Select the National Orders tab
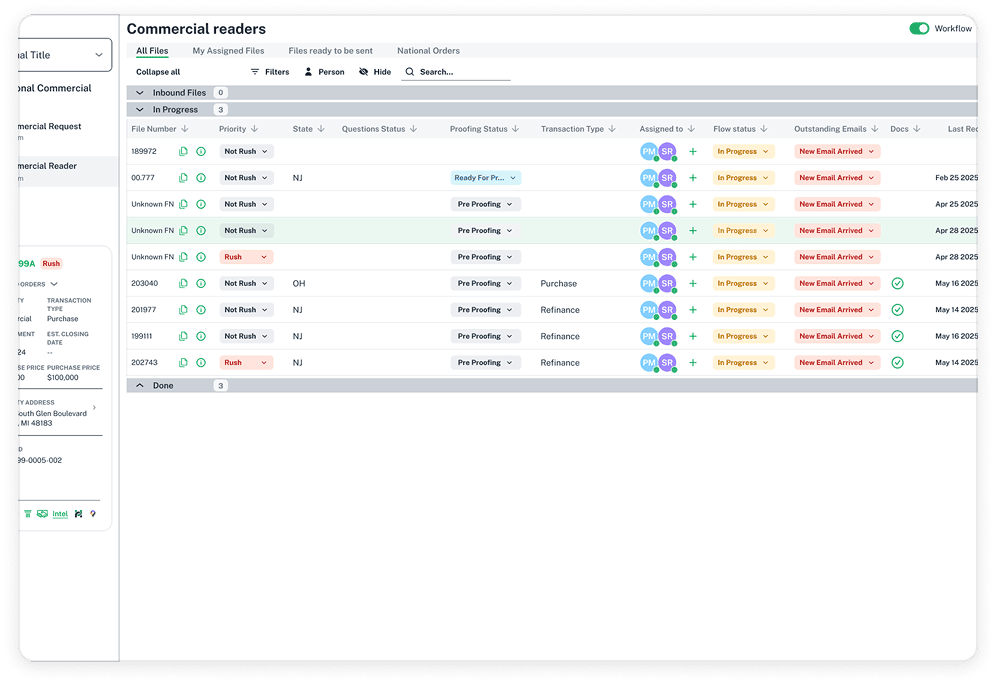The image size is (996, 684). (x=428, y=51)
